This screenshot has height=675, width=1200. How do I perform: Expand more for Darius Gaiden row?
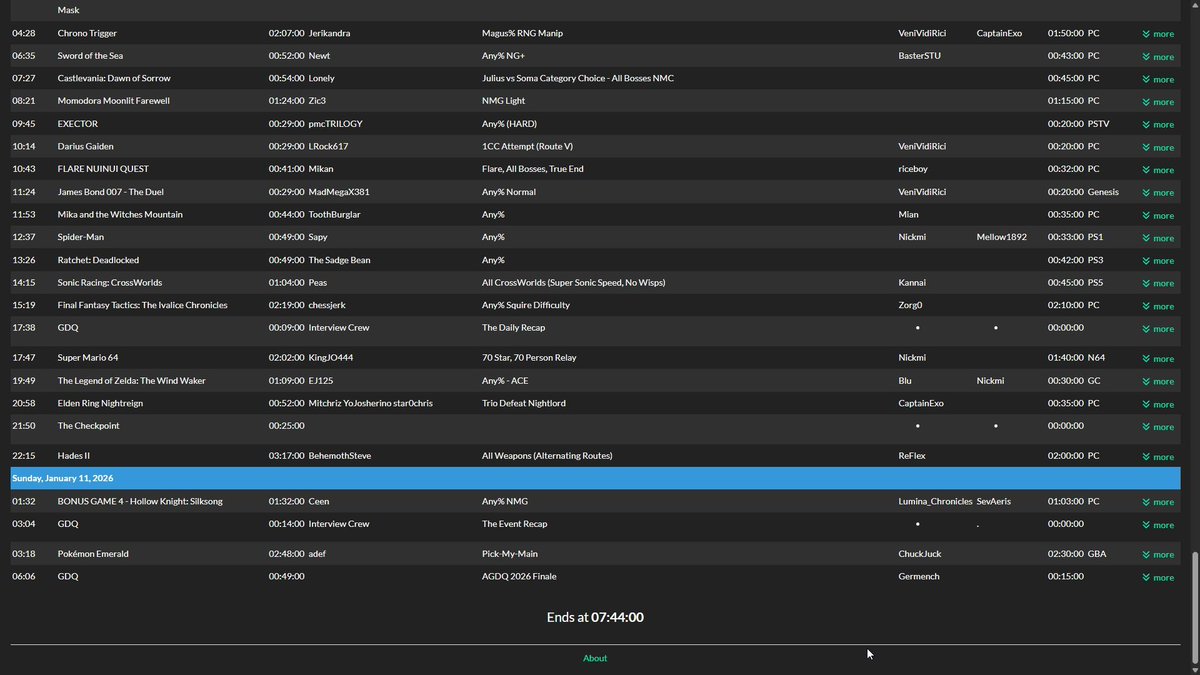point(1158,147)
